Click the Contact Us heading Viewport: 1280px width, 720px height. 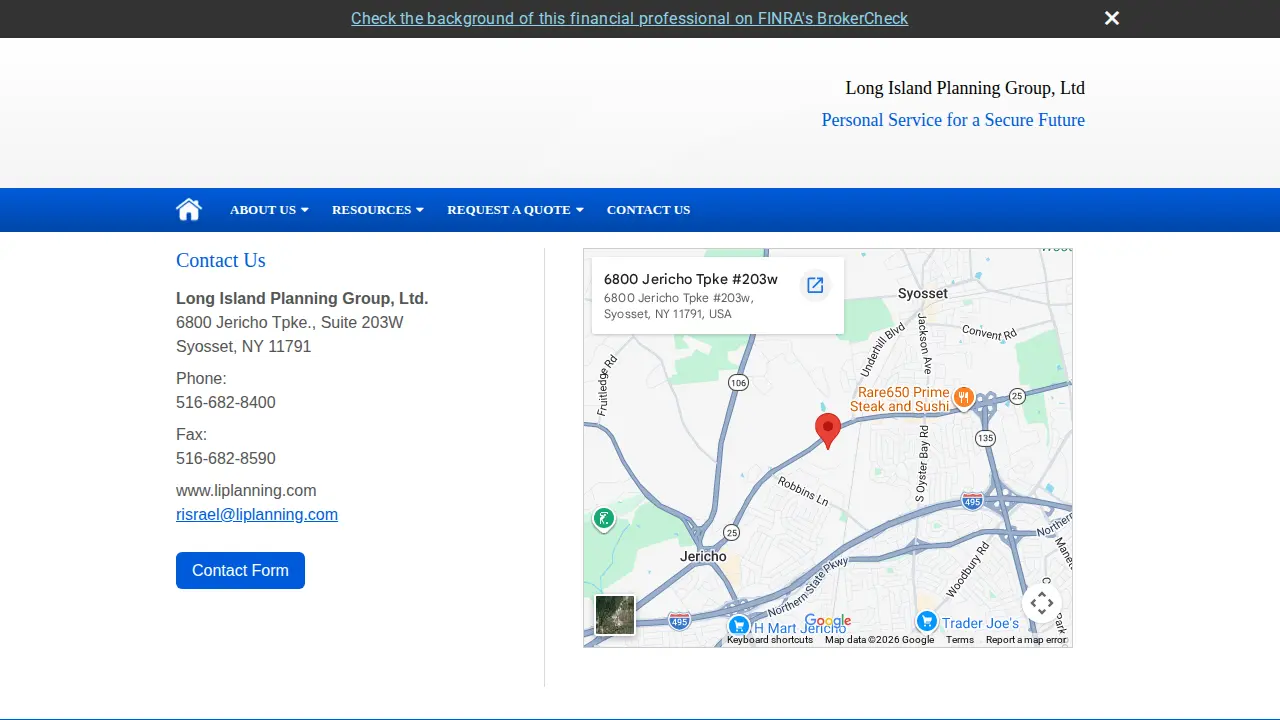(x=221, y=260)
